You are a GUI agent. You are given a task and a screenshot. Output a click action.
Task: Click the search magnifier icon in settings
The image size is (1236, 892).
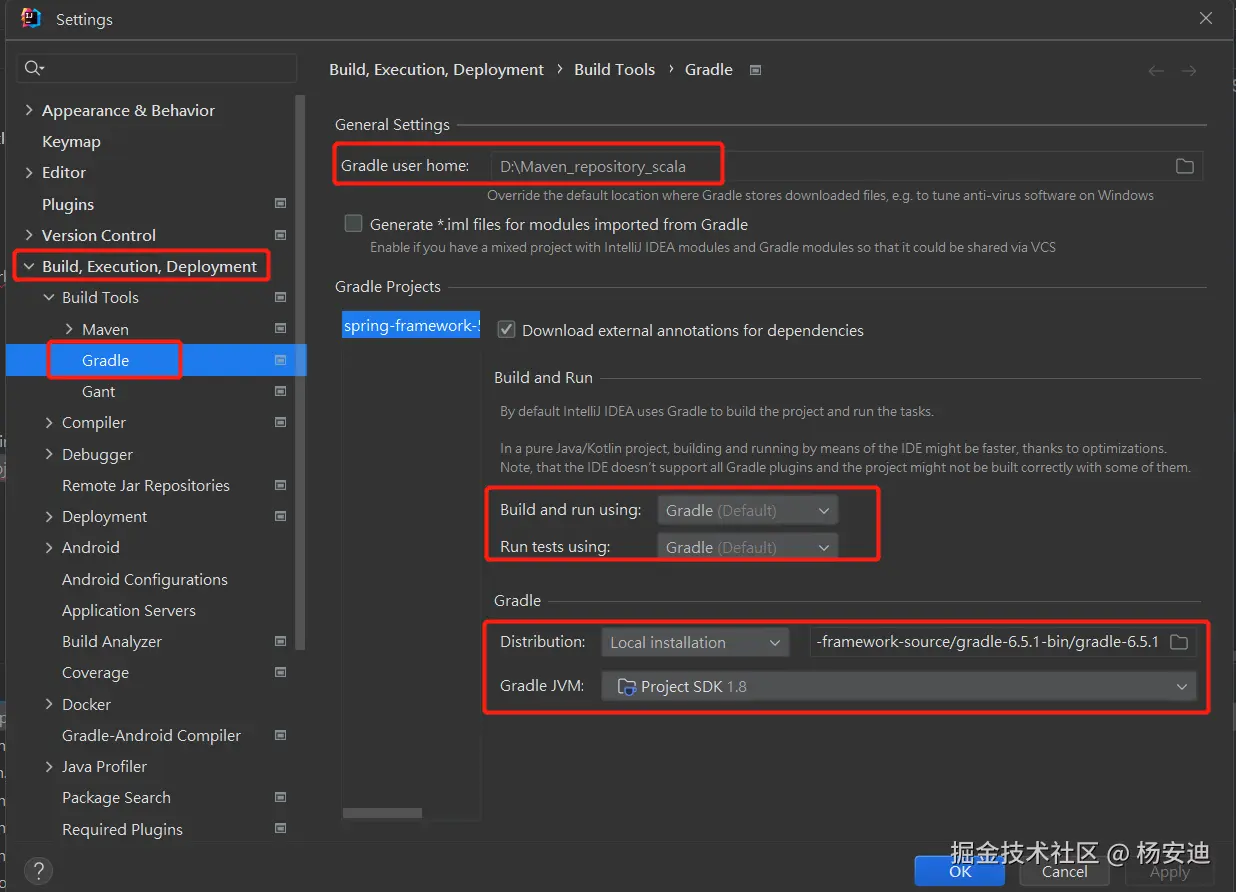[33, 68]
